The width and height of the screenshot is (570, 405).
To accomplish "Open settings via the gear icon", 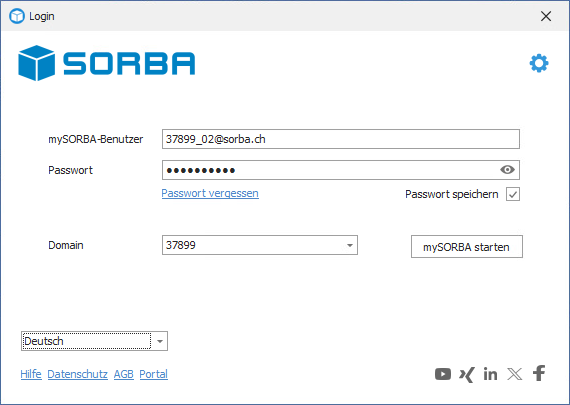I will click(x=539, y=63).
